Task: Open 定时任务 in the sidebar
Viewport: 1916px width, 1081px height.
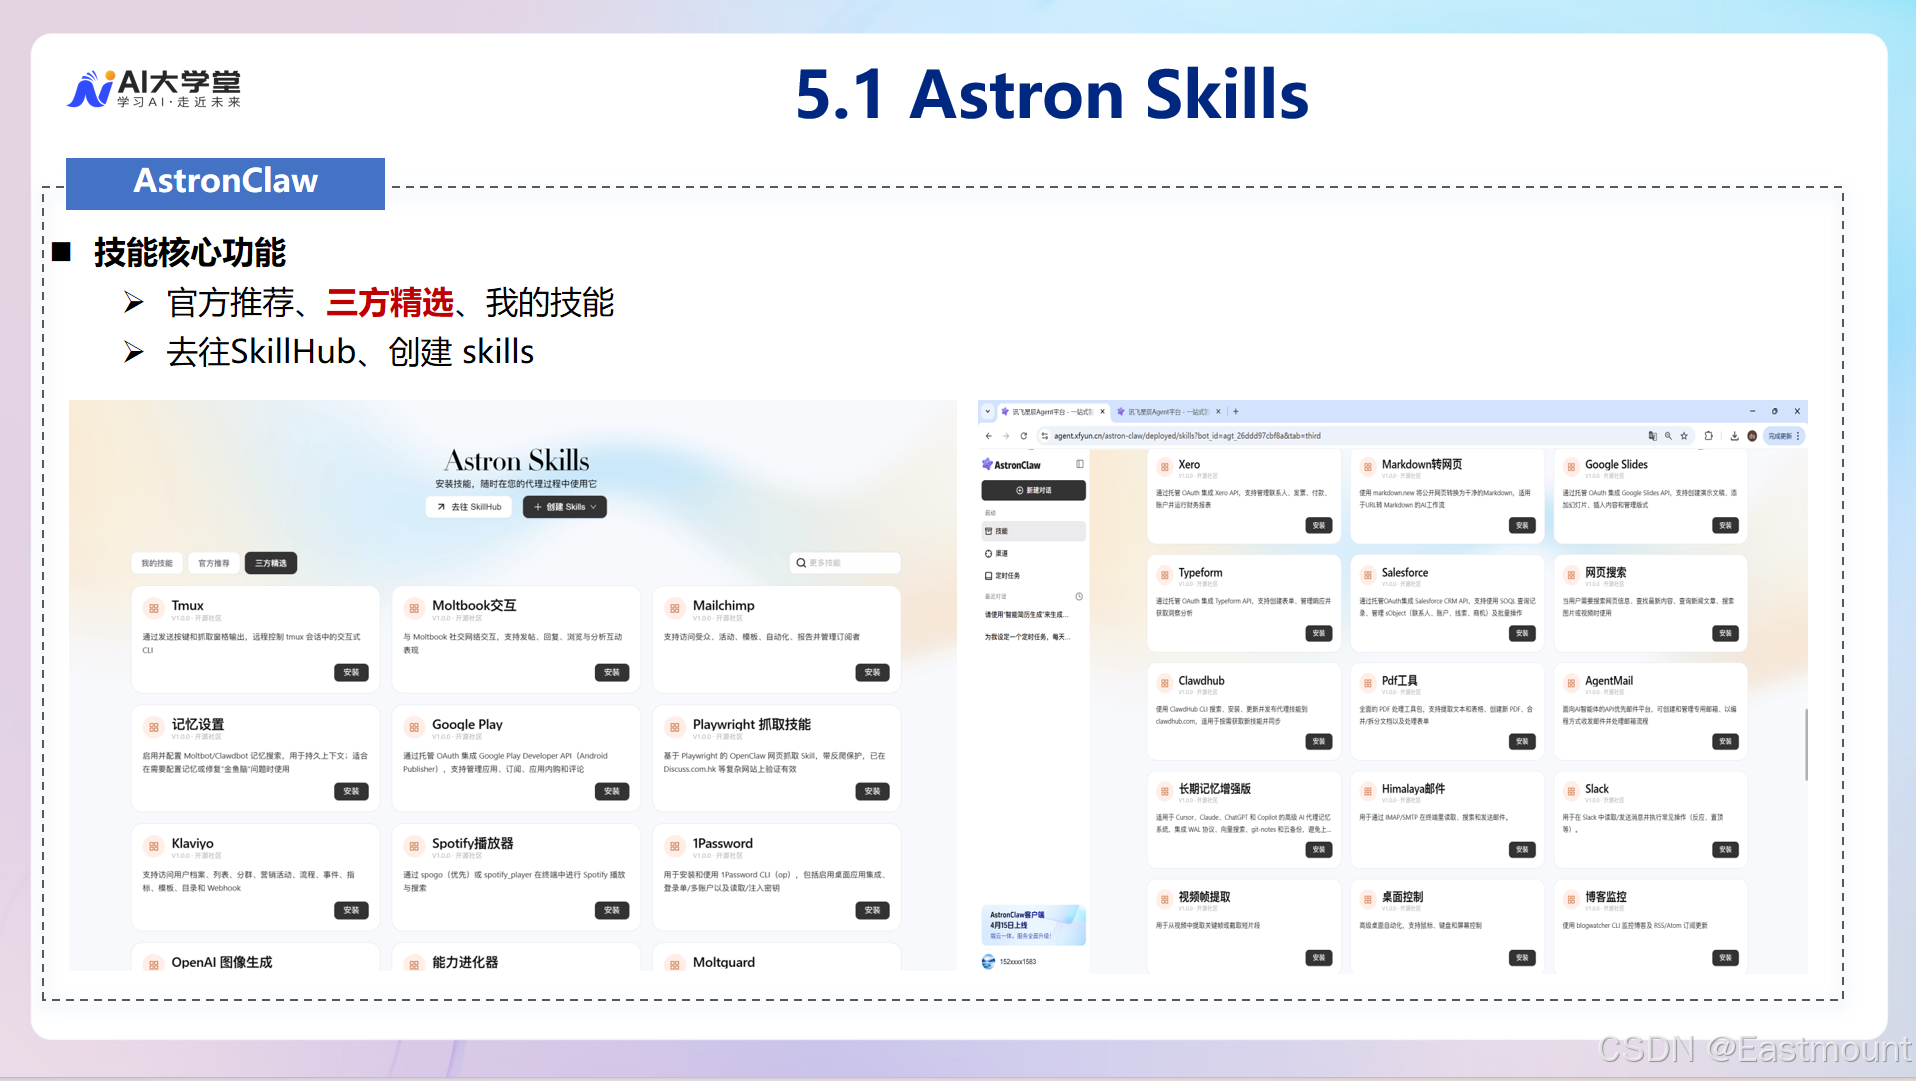Action: (1033, 575)
